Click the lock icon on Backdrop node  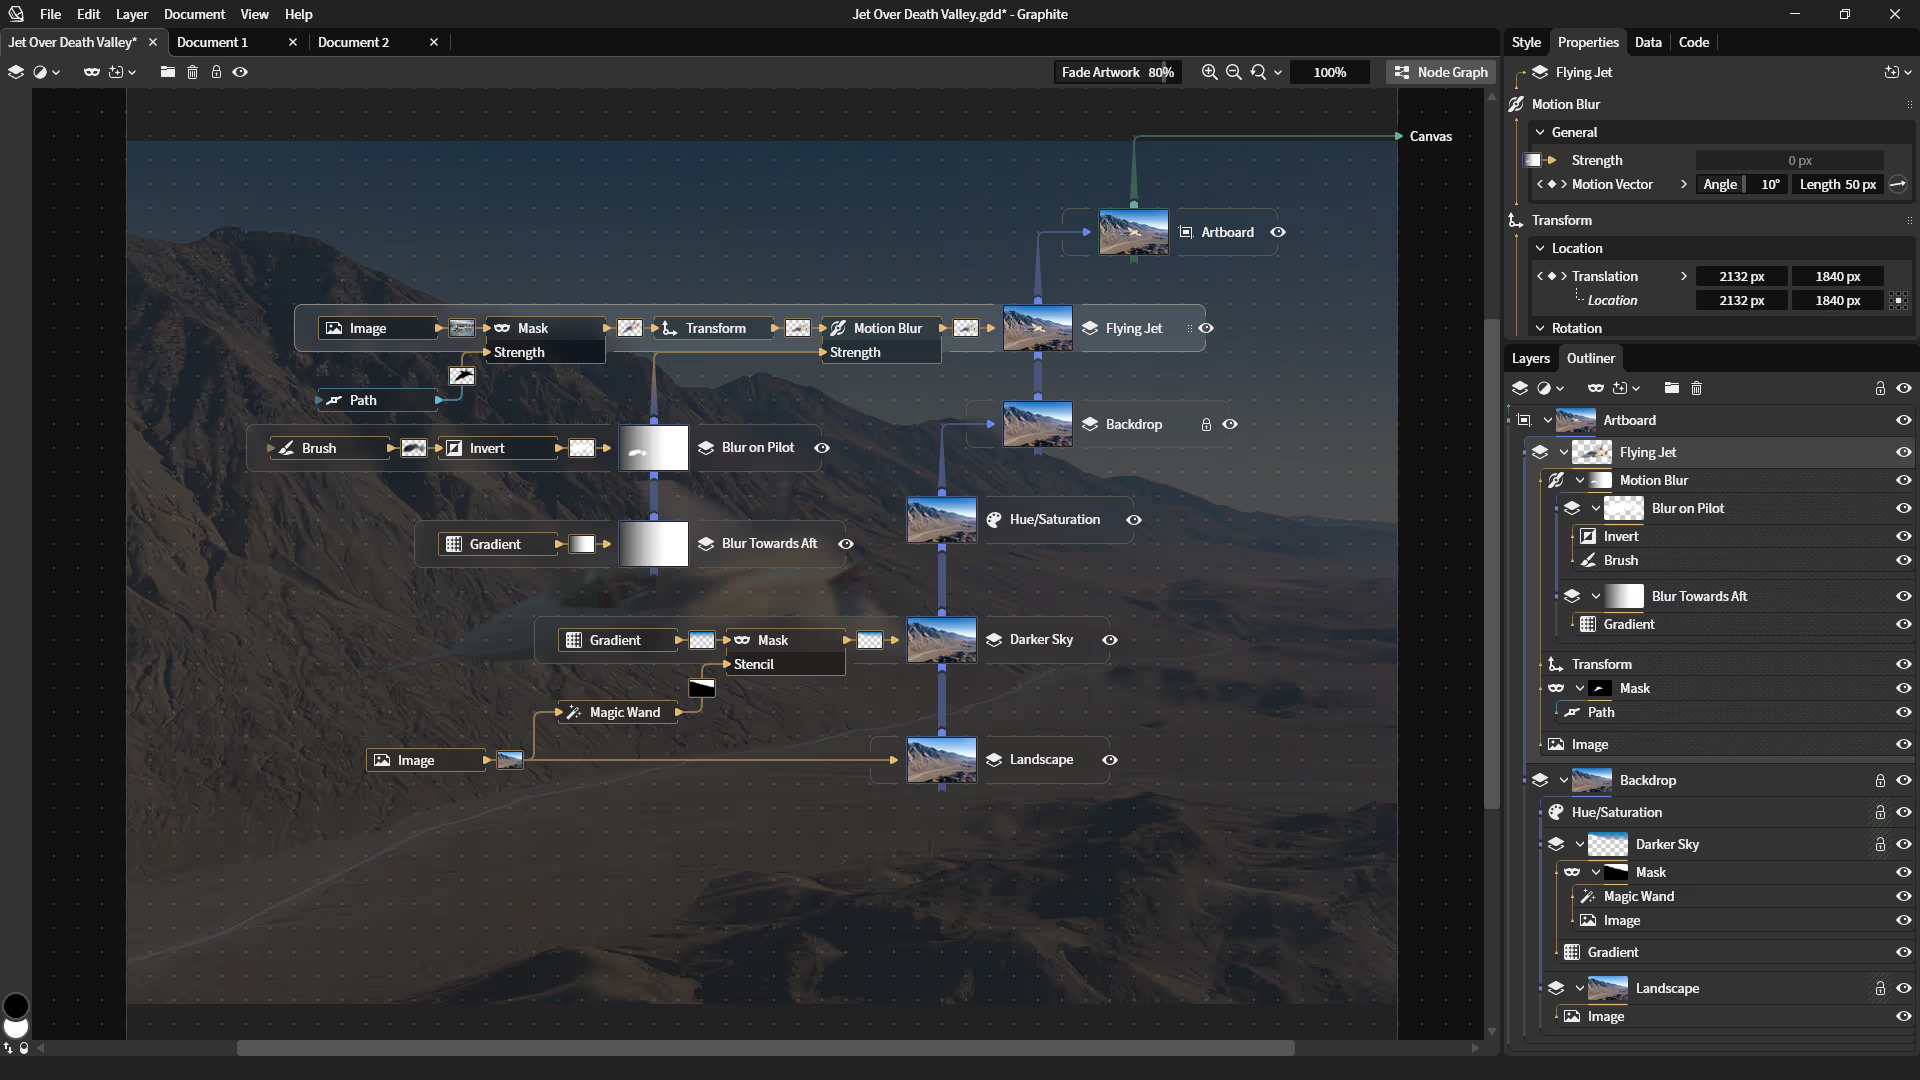pos(1206,424)
